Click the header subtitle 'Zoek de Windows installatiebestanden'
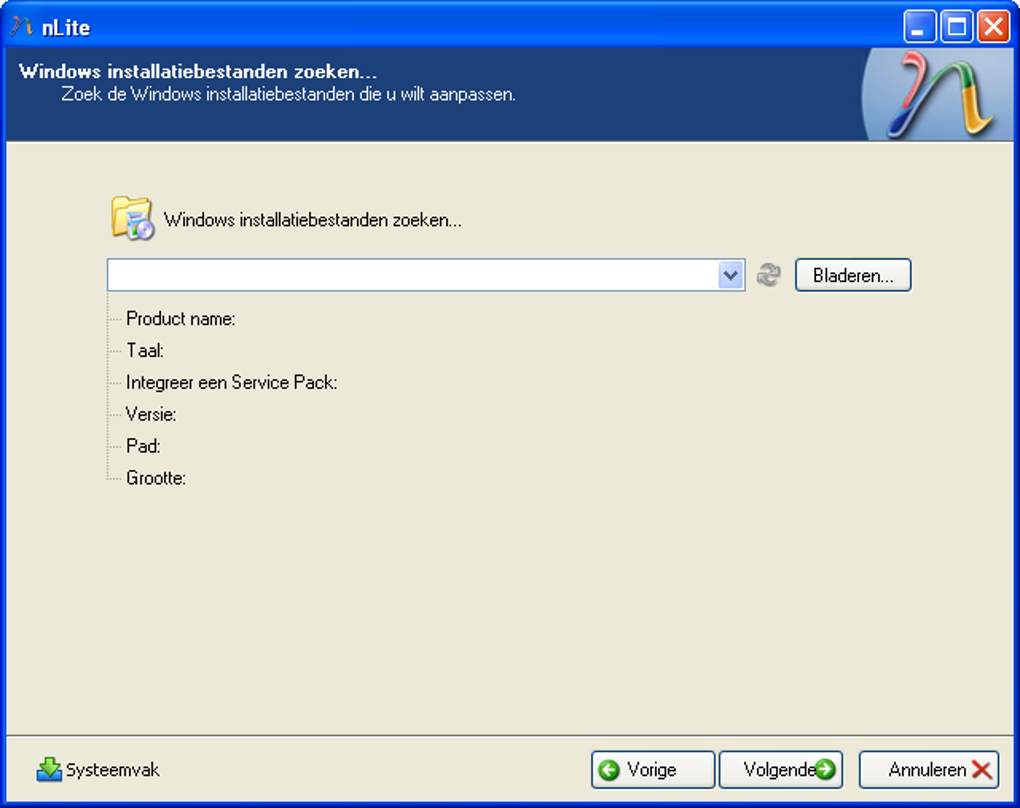This screenshot has width=1020, height=808. point(288,94)
